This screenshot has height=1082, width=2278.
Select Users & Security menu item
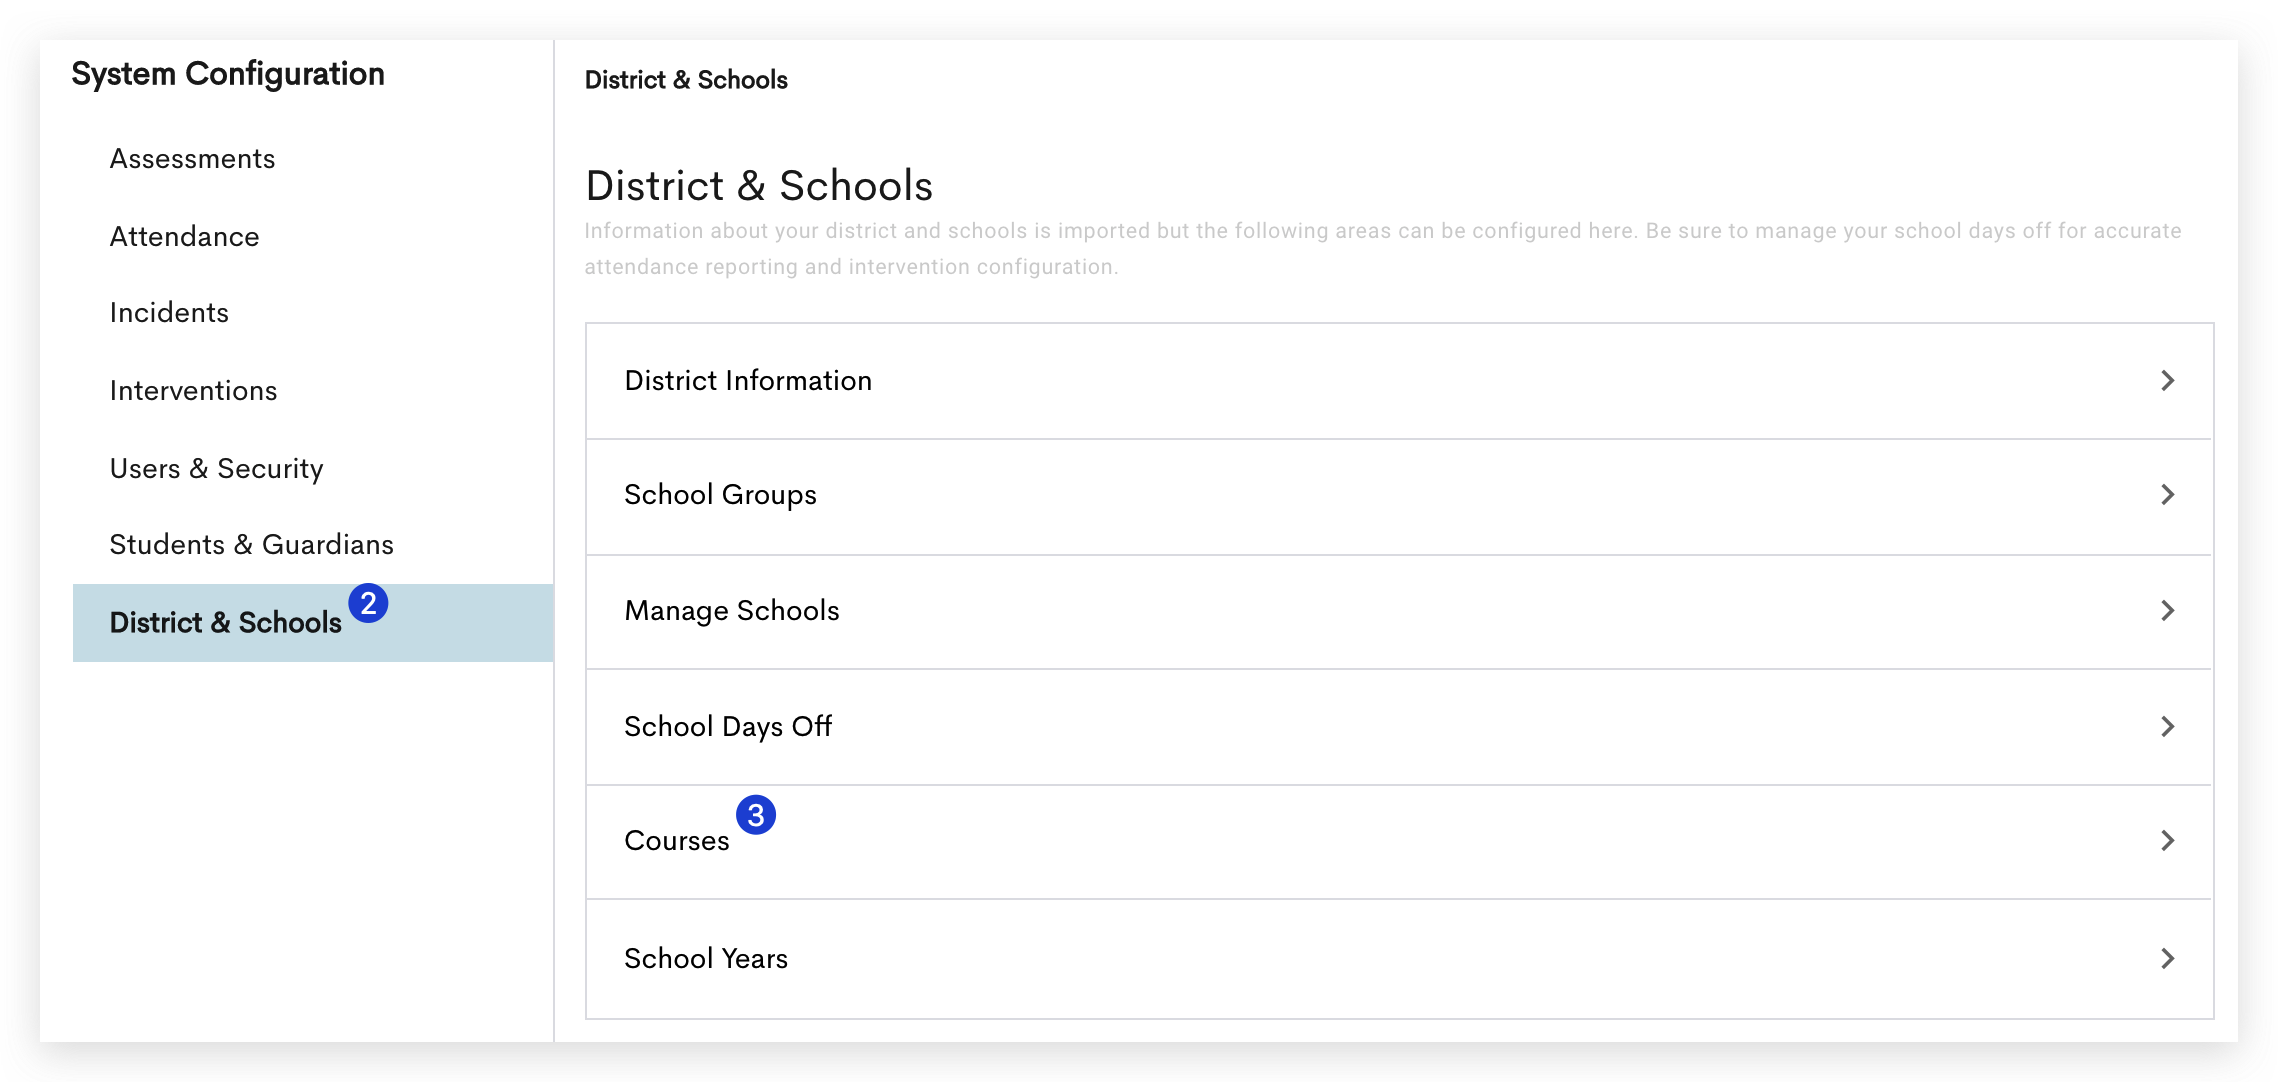pyautogui.click(x=216, y=469)
